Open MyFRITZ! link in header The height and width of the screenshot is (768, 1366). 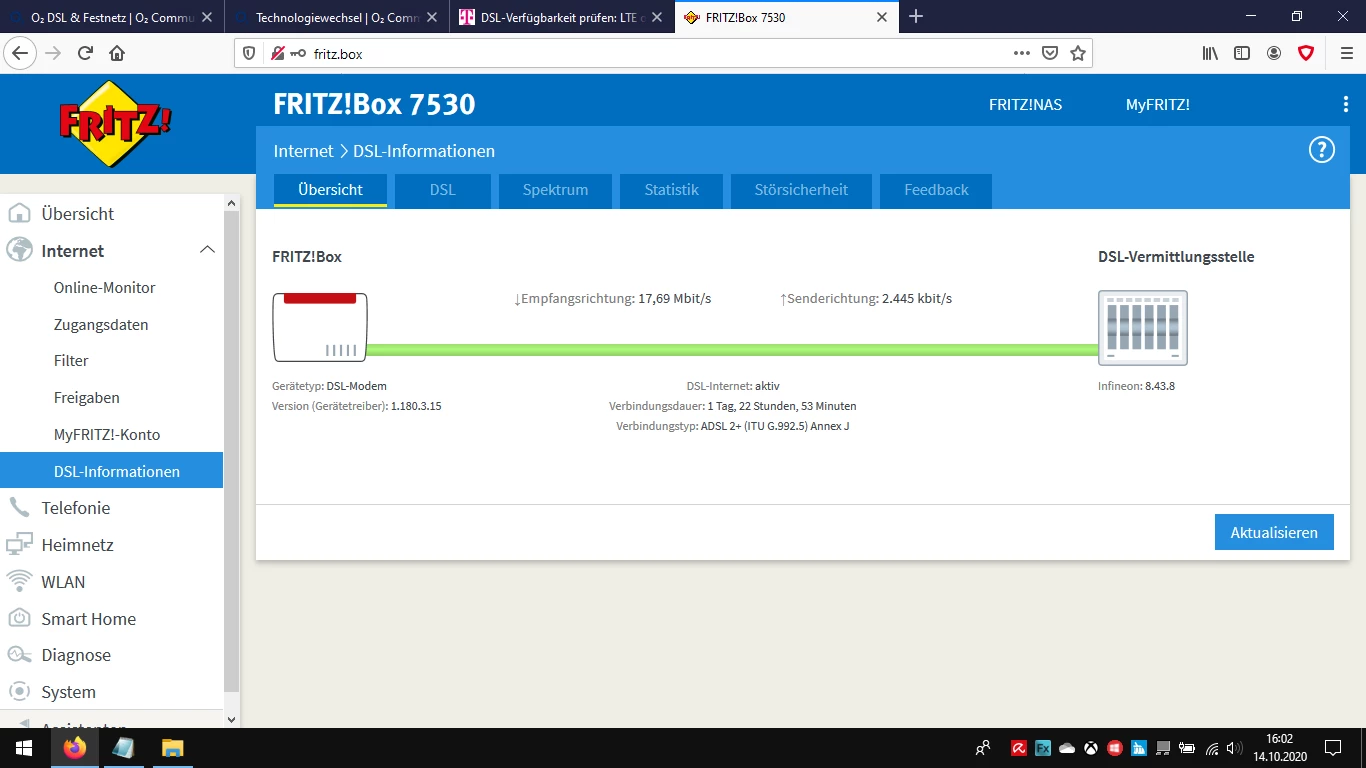[1158, 105]
